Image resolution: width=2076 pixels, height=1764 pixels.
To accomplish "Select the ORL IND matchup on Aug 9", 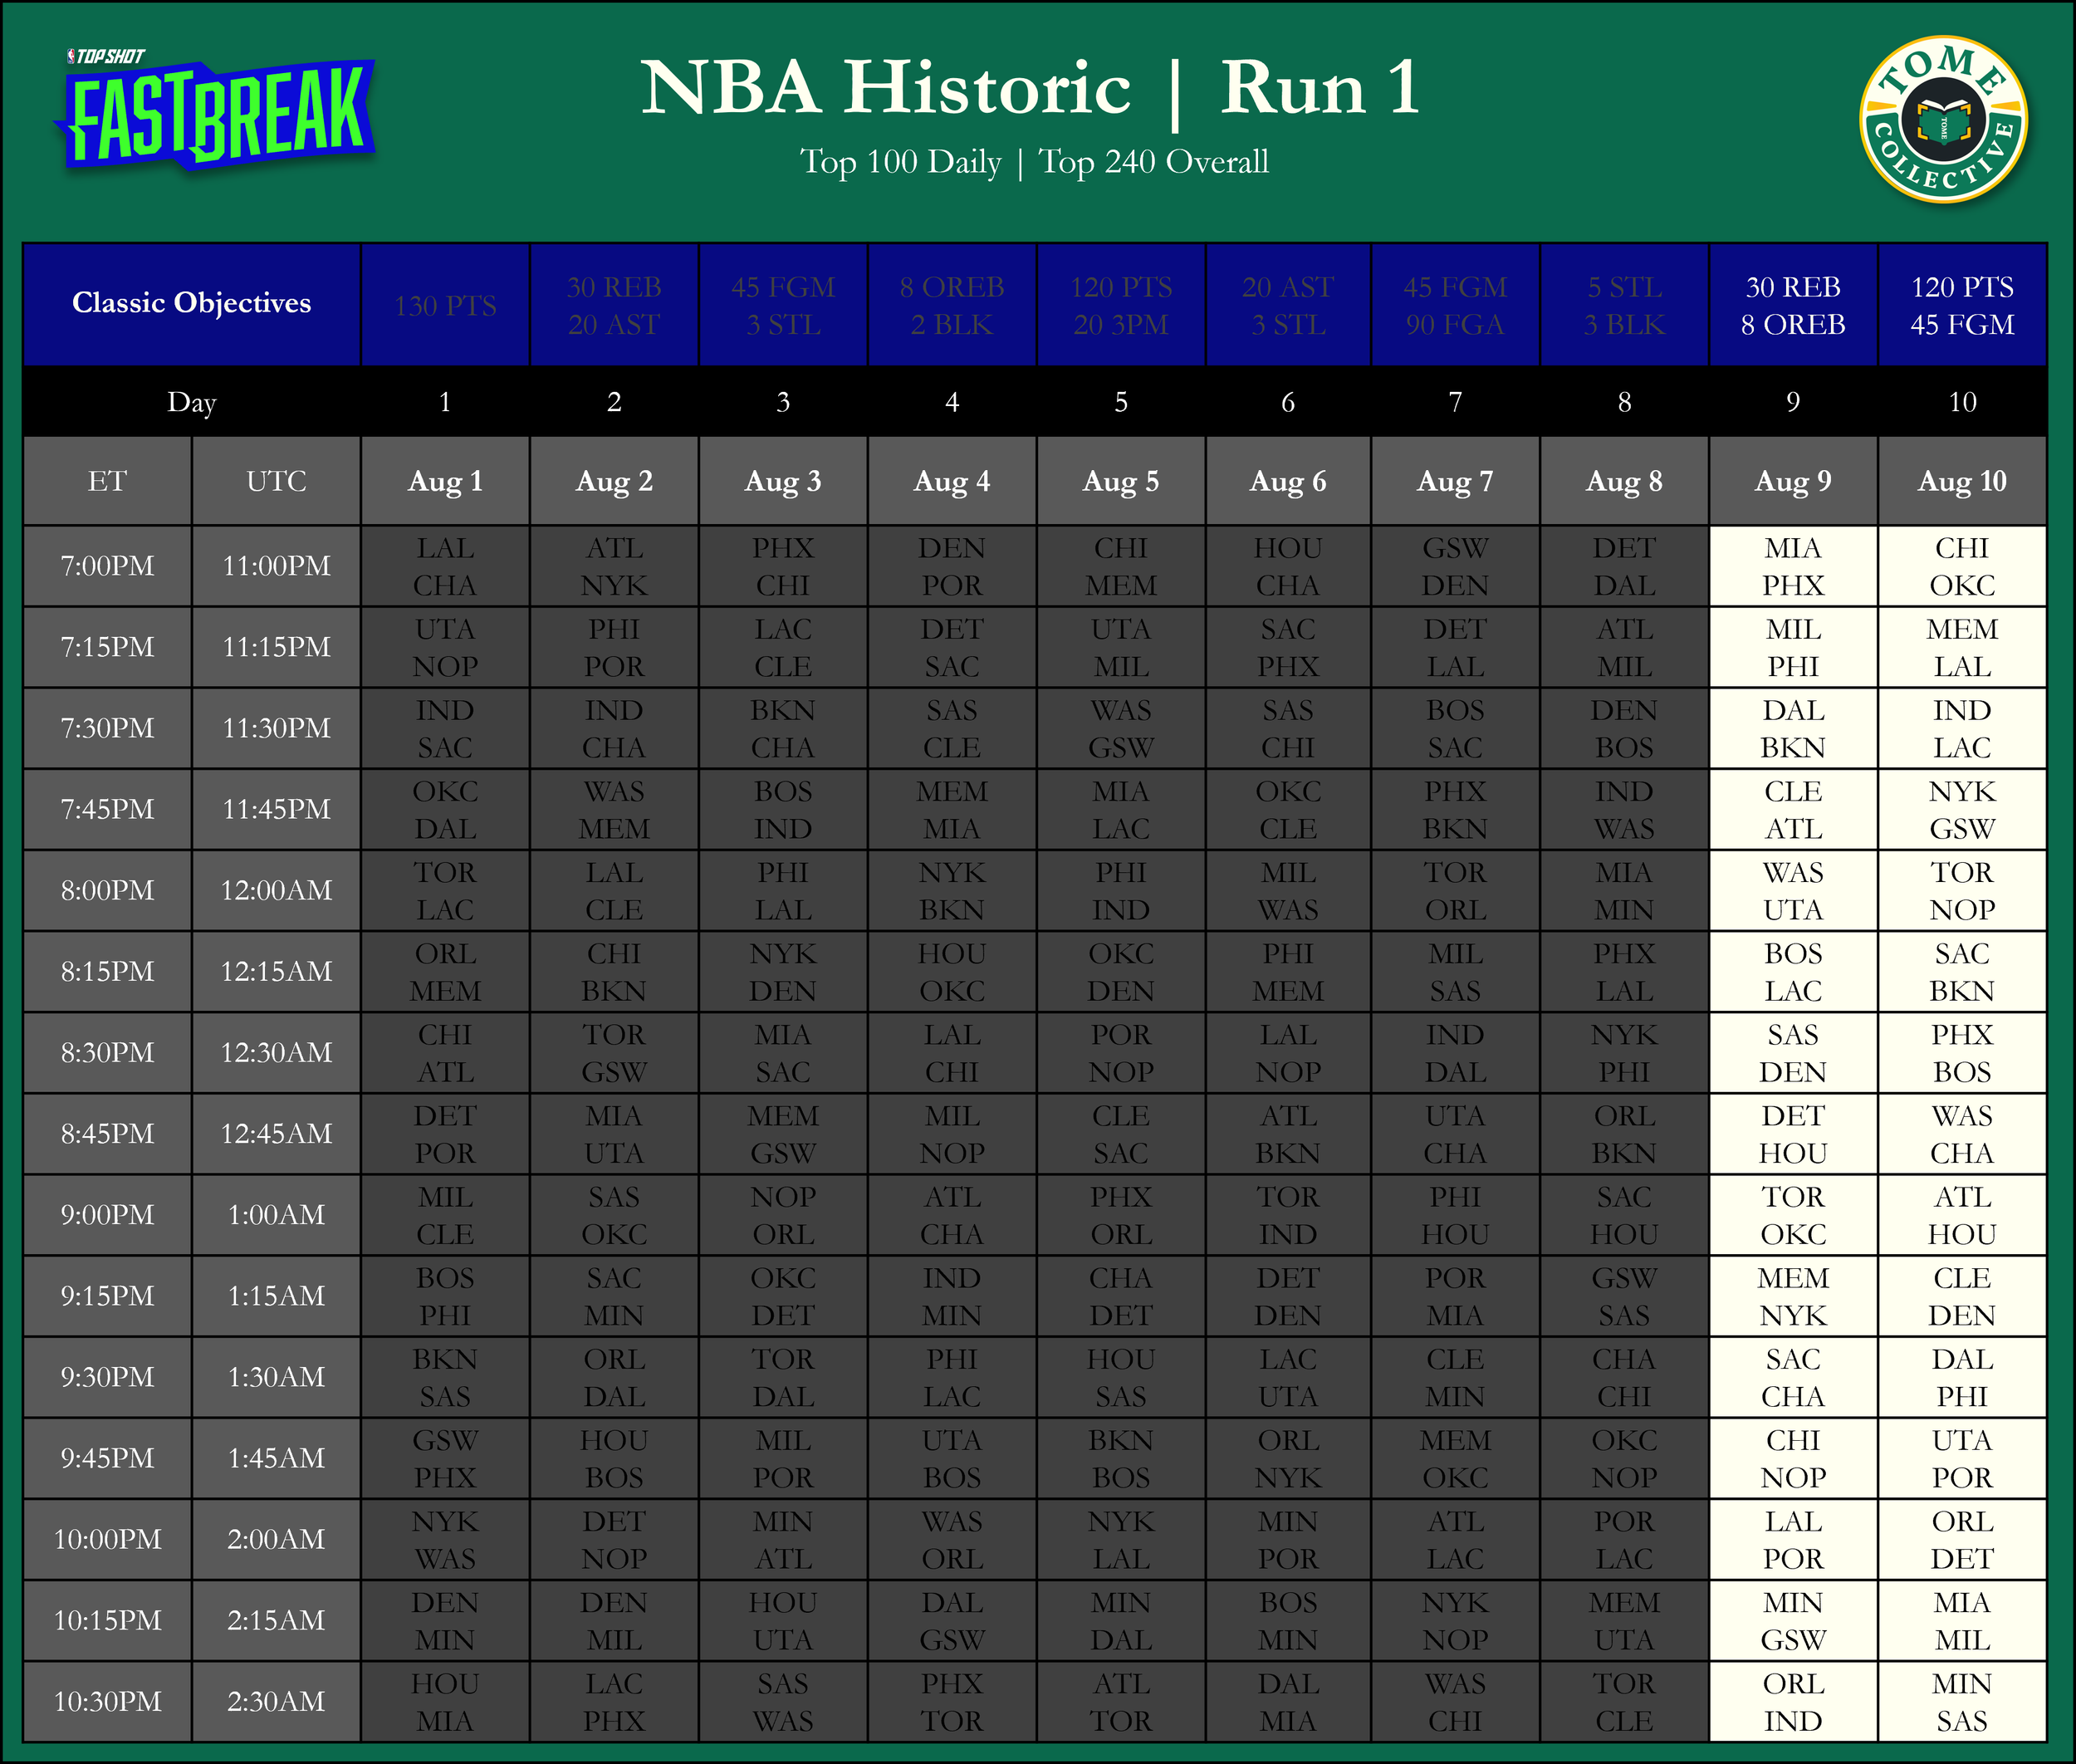I will click(x=1792, y=1701).
